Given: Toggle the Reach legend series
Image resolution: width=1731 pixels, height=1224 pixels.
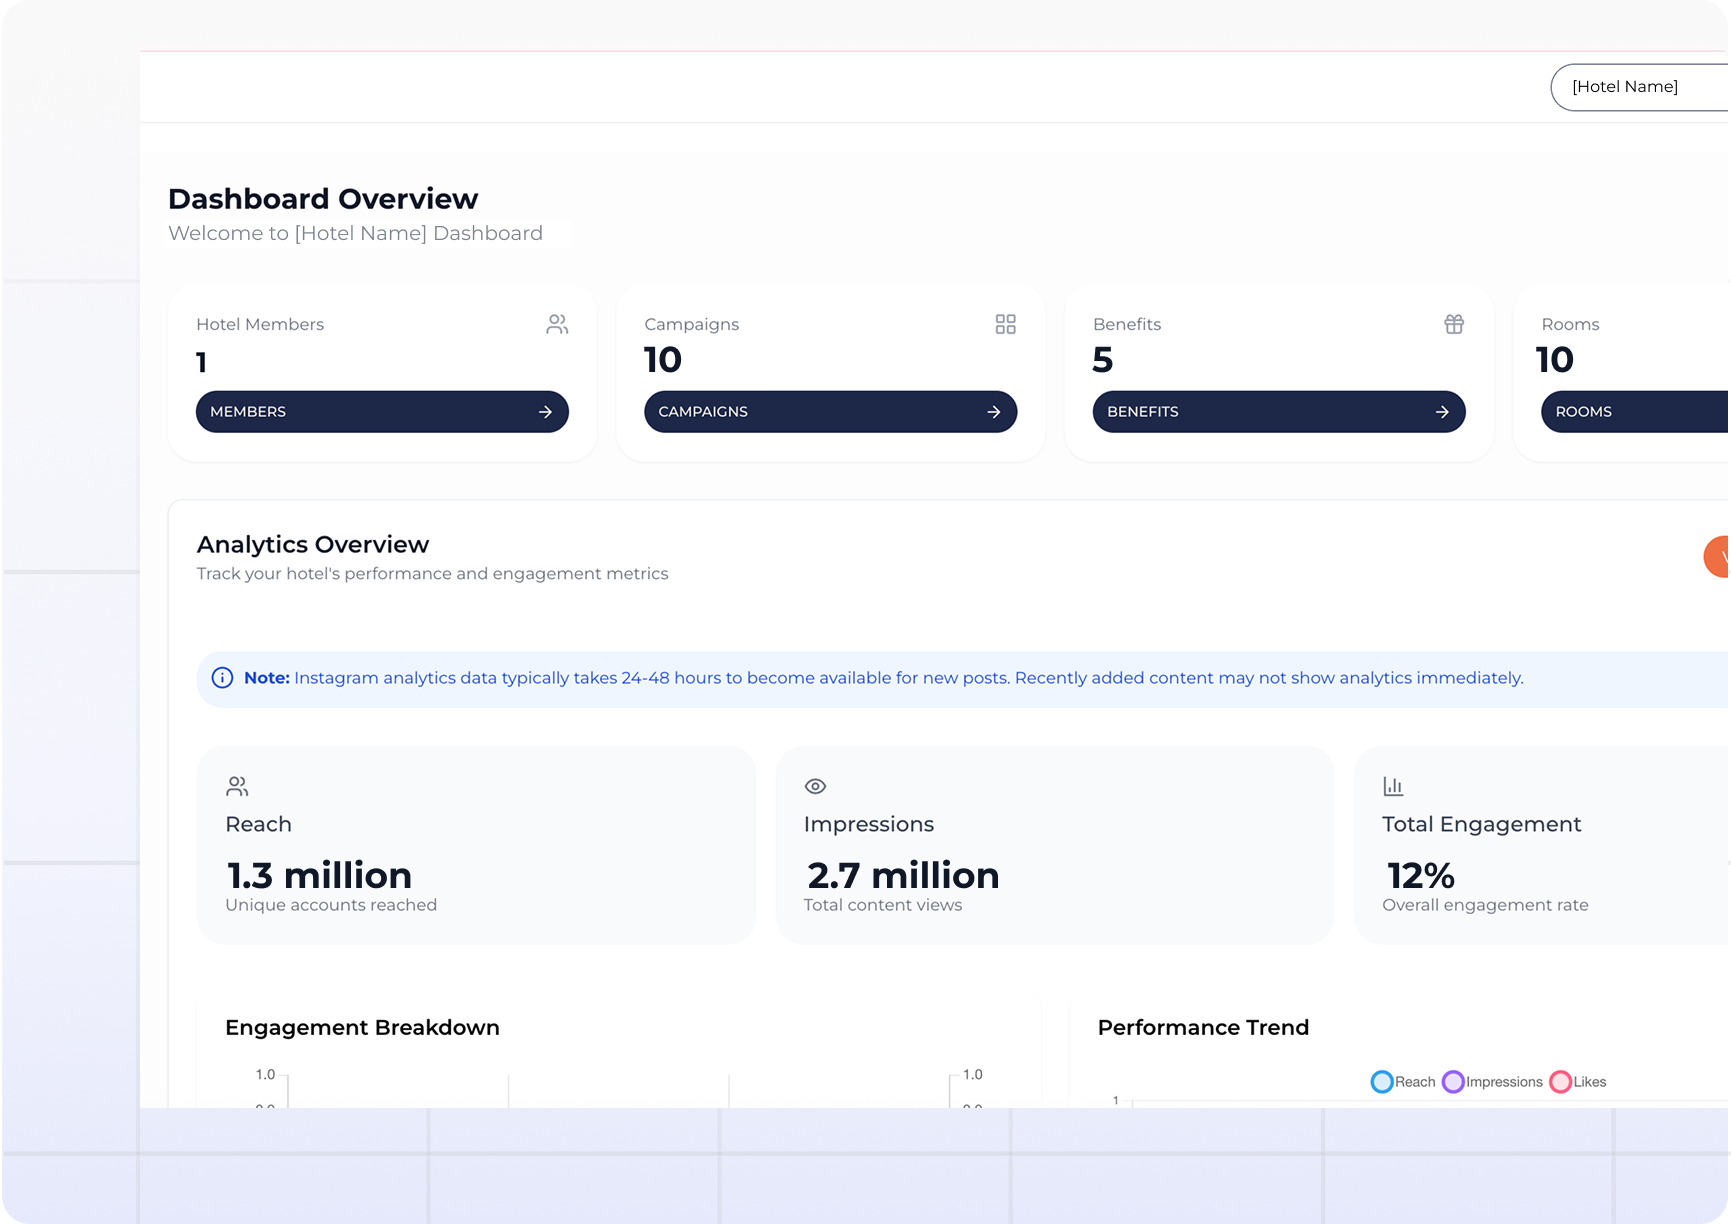Looking at the screenshot, I should point(1403,1082).
